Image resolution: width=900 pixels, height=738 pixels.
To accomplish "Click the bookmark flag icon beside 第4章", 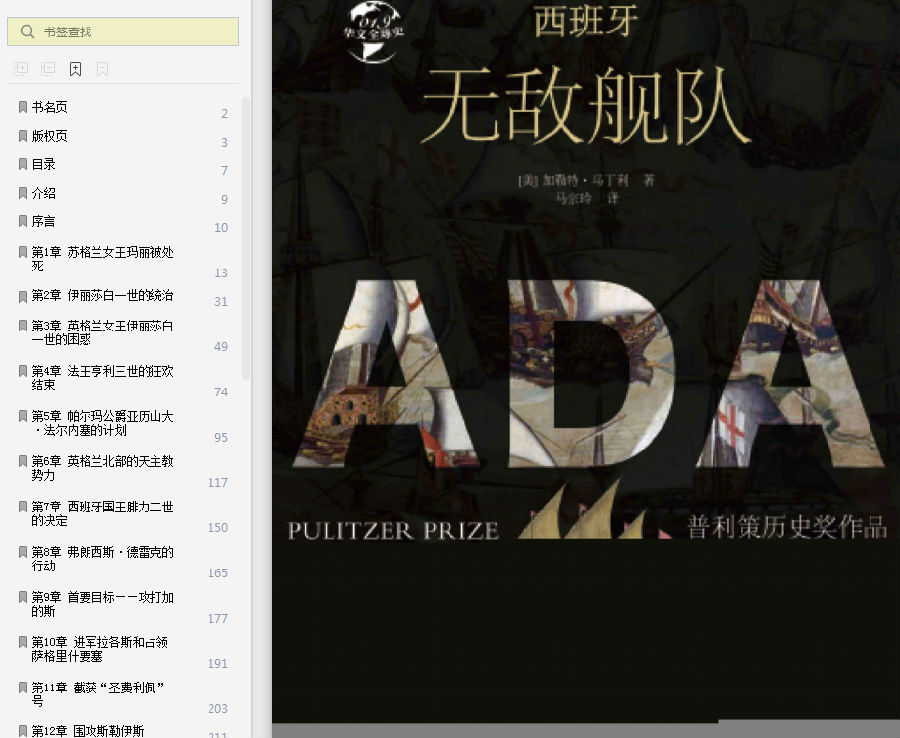I will (23, 371).
